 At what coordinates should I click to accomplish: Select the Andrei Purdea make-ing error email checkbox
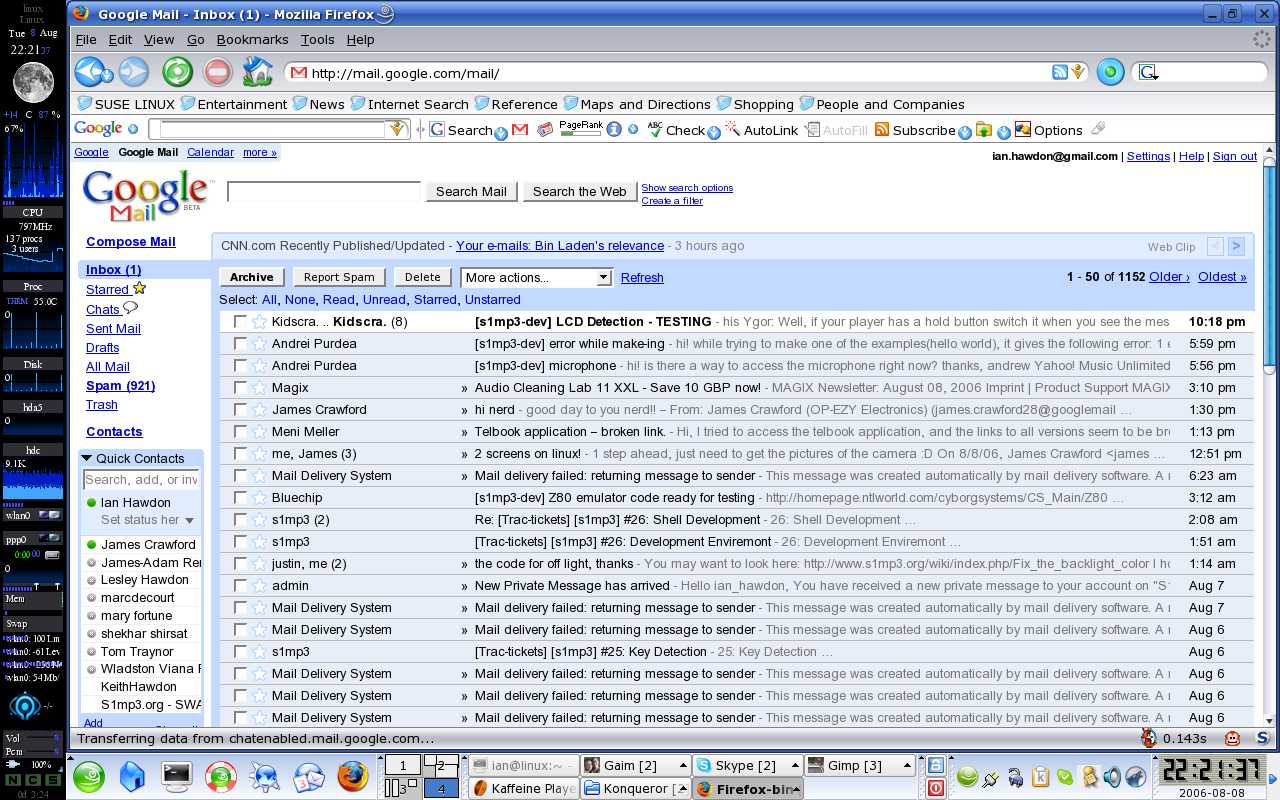[240, 344]
